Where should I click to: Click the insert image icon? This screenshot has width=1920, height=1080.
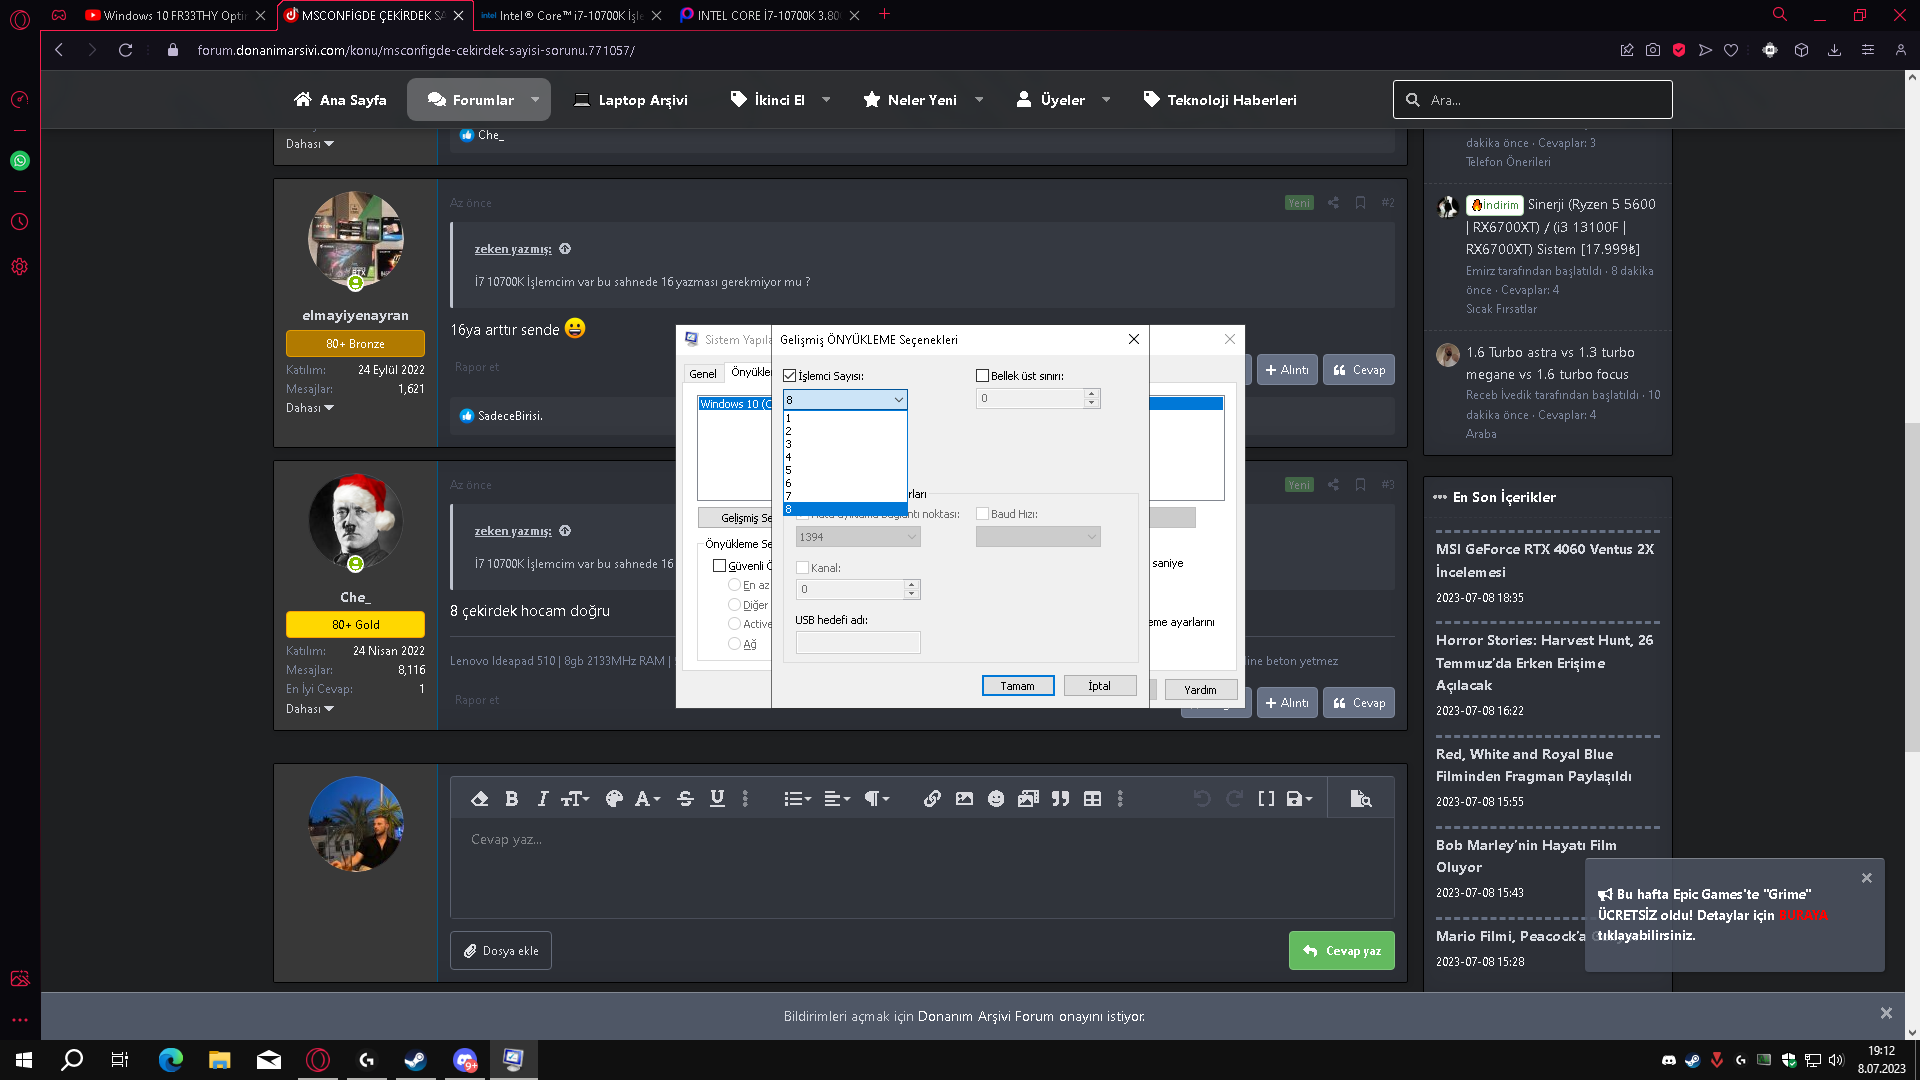click(x=964, y=799)
